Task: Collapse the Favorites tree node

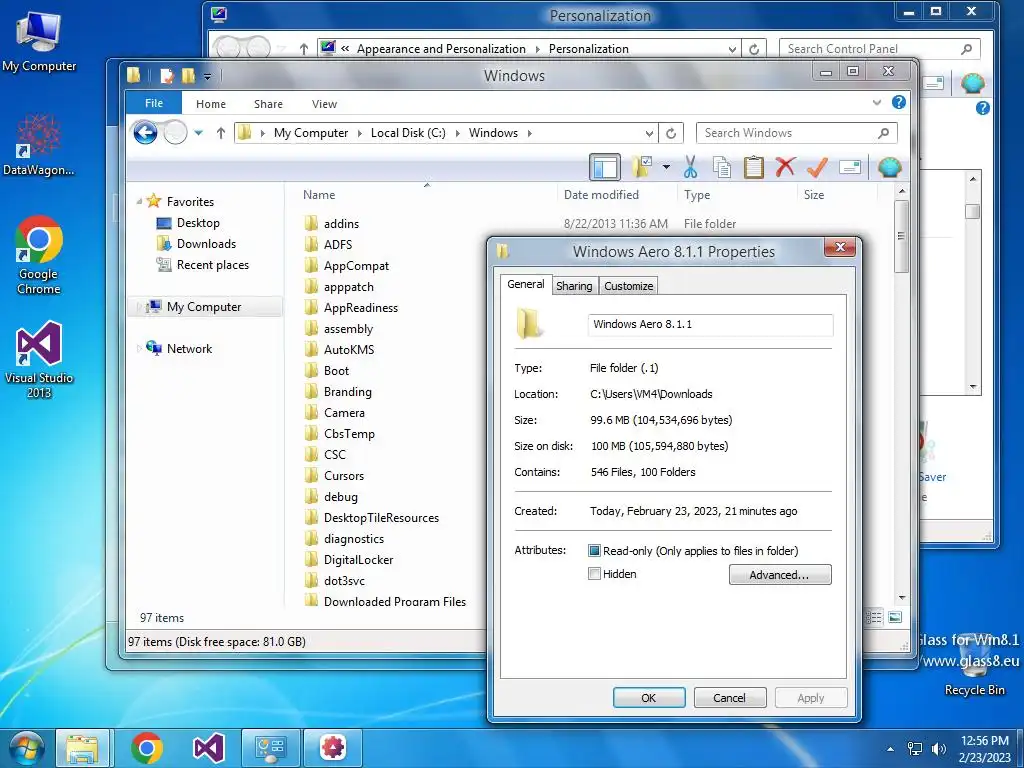Action: pos(139,201)
